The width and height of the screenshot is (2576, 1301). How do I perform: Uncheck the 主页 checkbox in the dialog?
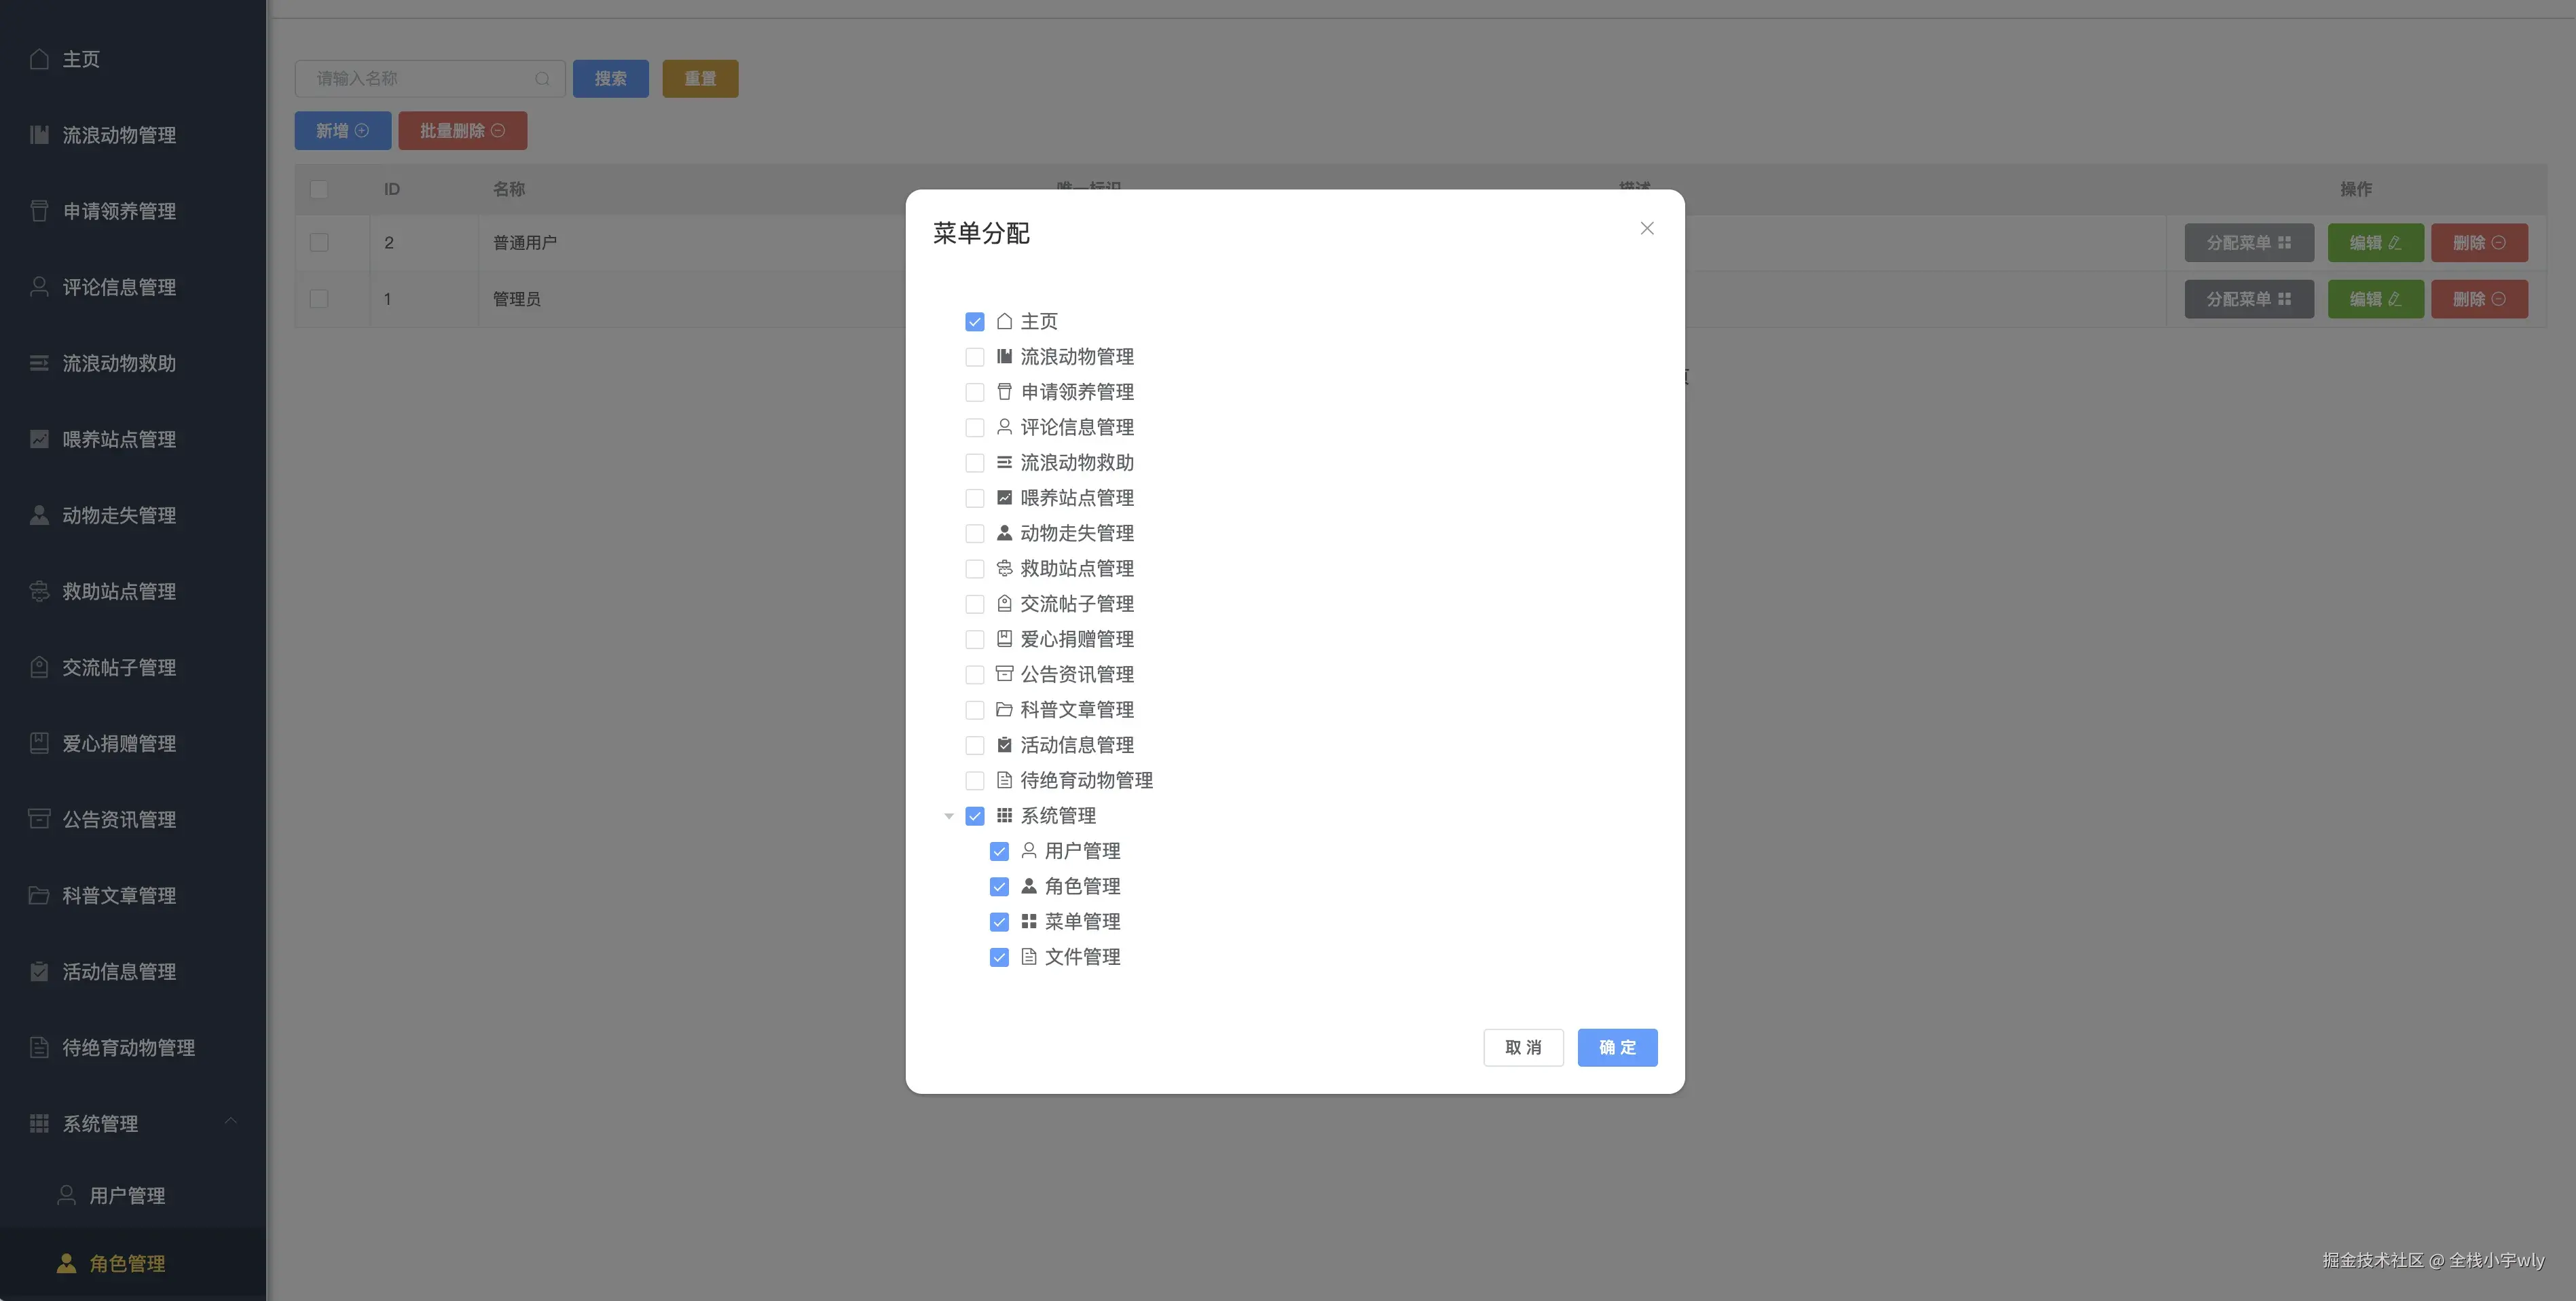[x=974, y=322]
